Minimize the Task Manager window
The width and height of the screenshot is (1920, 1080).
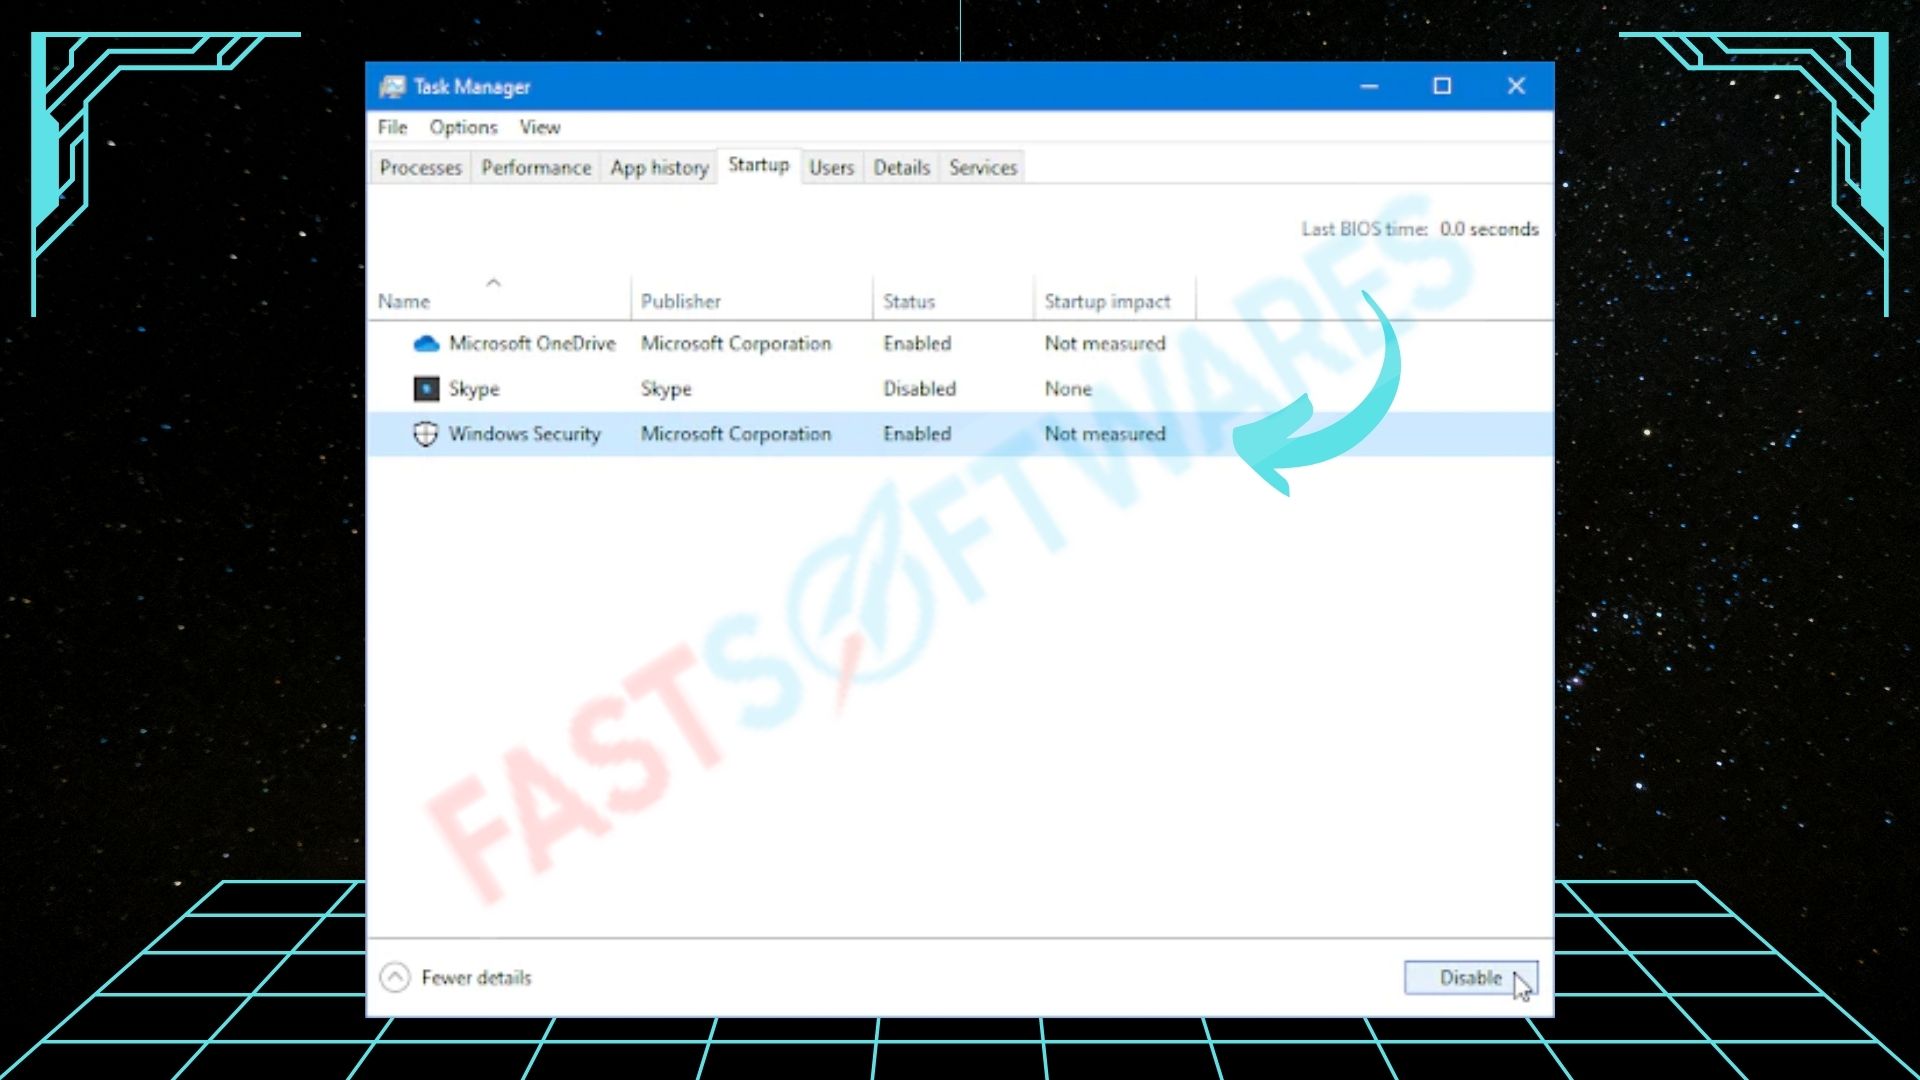(x=1369, y=87)
